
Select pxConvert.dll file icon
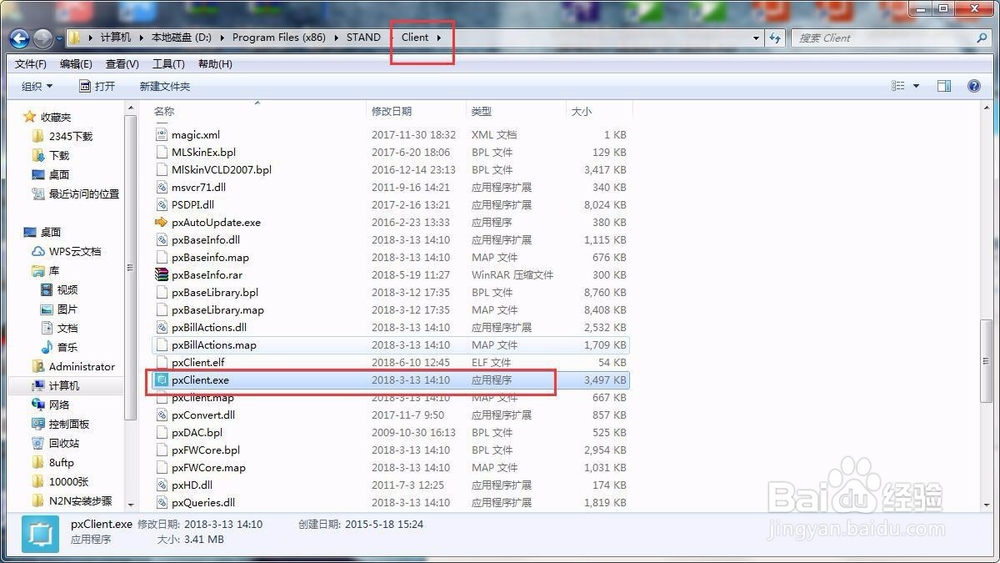point(161,415)
